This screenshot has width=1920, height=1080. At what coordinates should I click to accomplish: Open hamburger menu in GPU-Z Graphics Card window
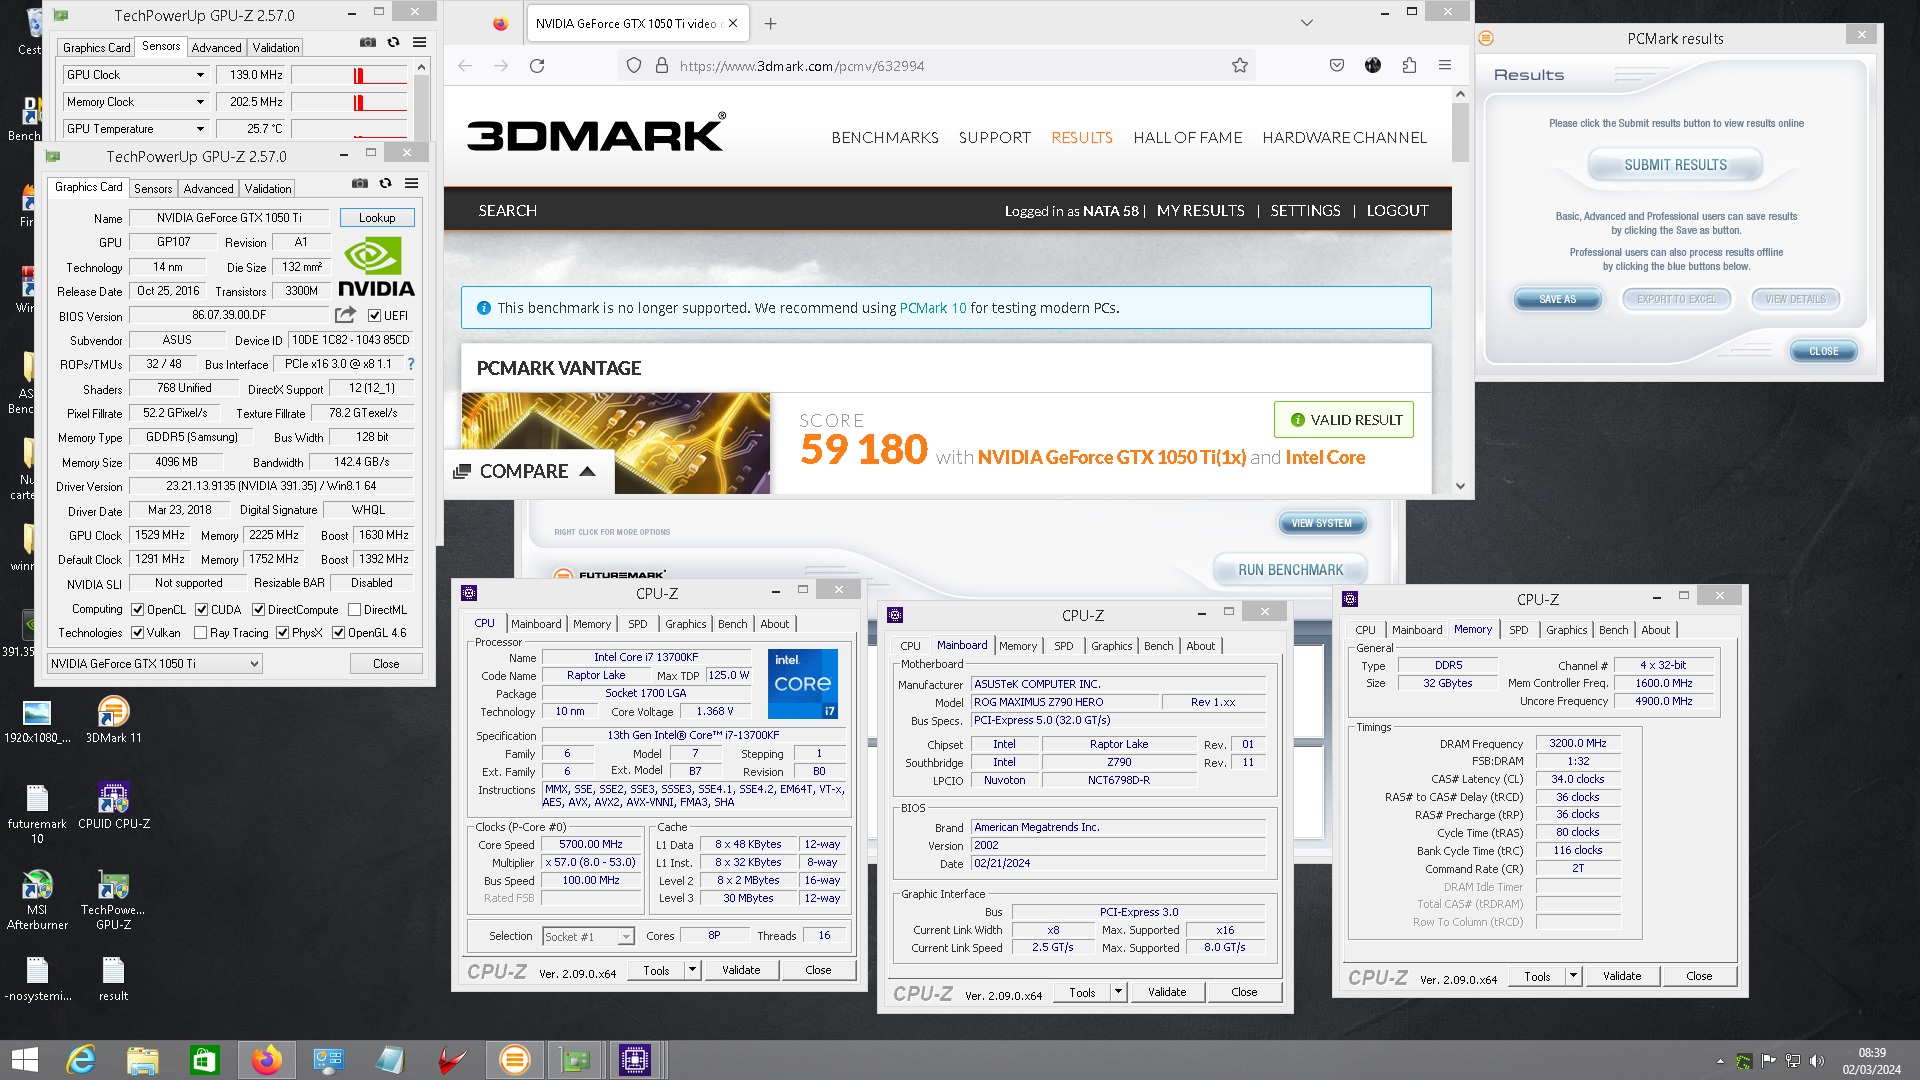[x=411, y=184]
